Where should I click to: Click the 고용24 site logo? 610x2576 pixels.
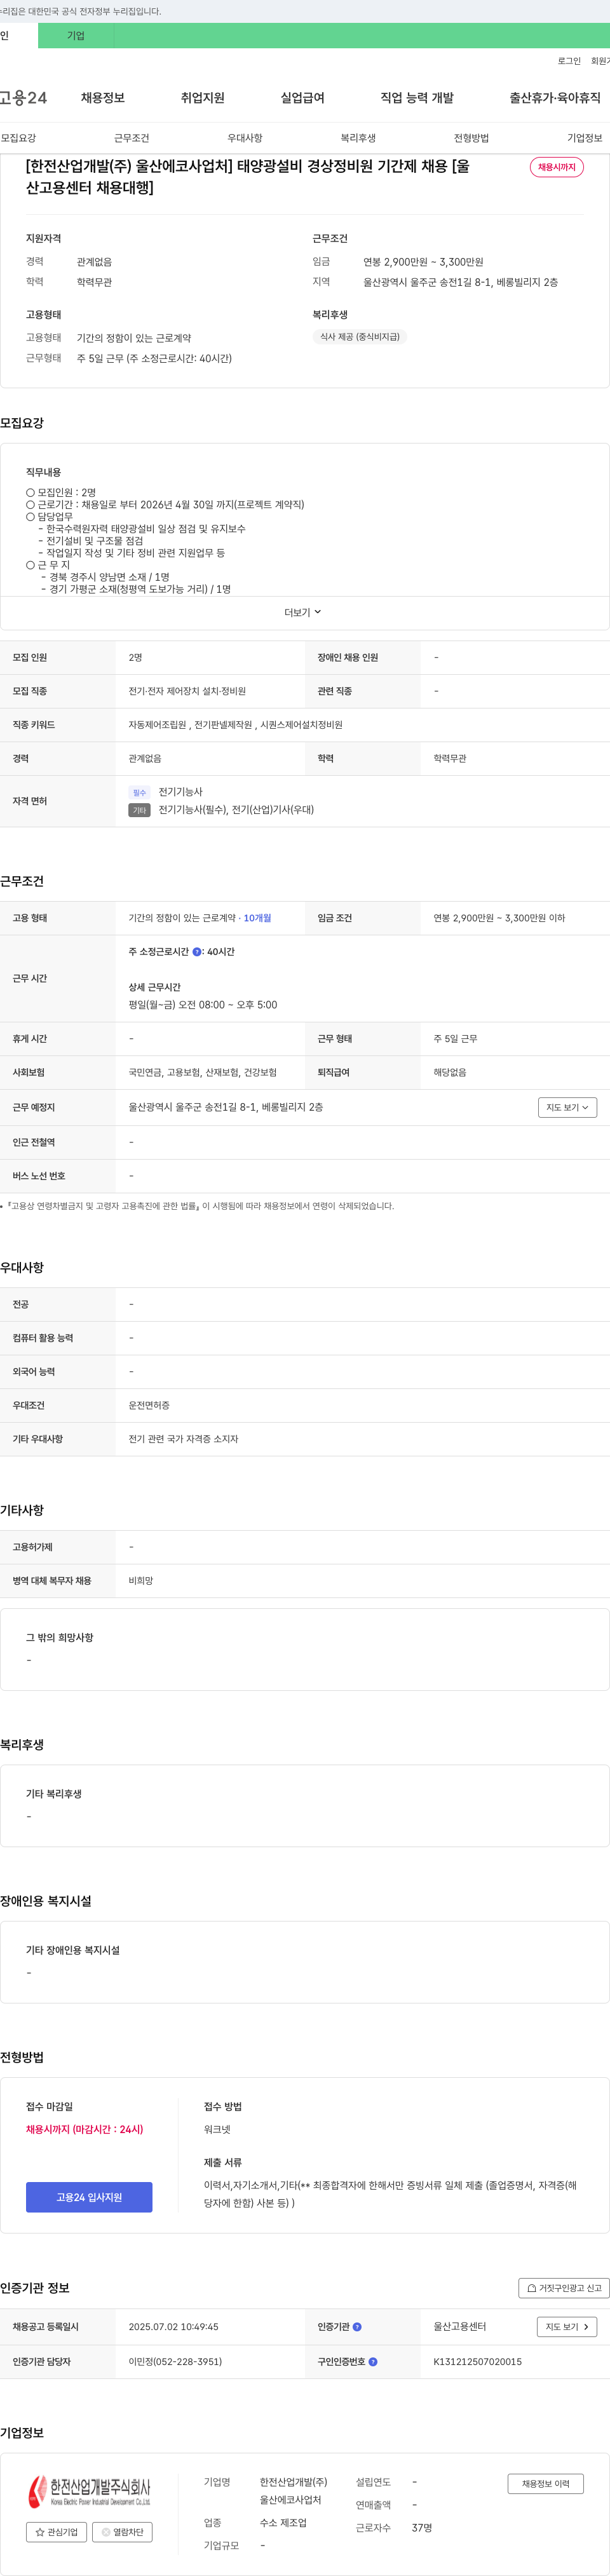[23, 98]
